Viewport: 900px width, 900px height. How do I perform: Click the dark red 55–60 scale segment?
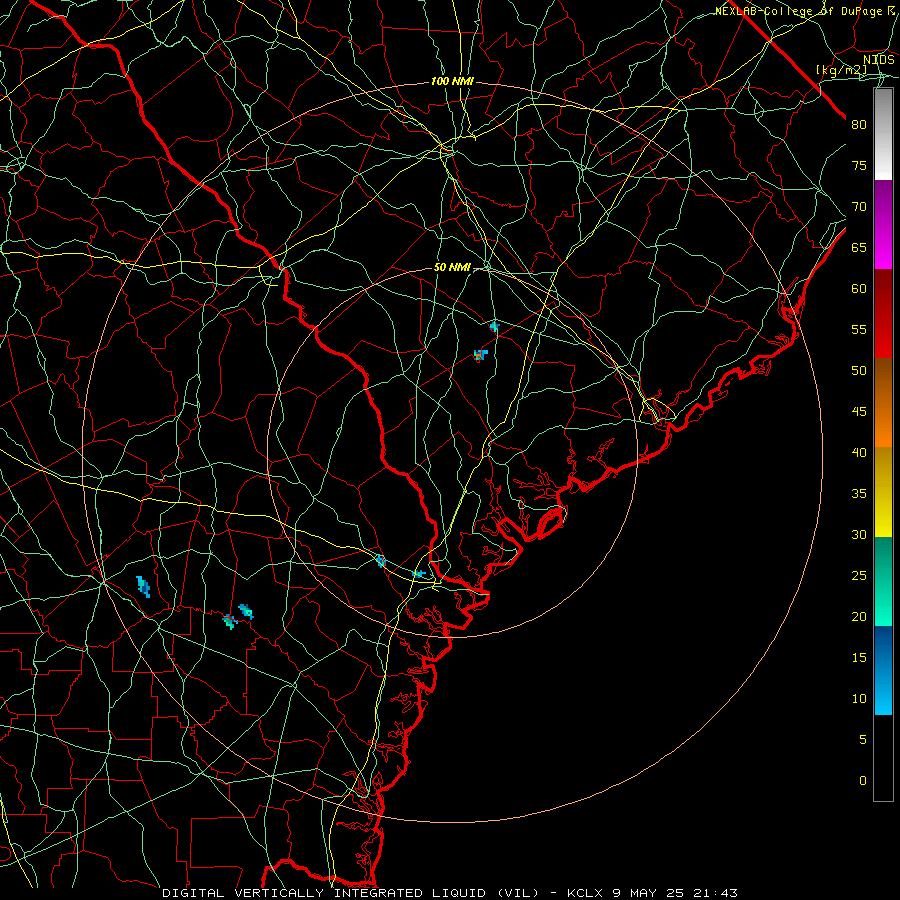click(x=883, y=314)
